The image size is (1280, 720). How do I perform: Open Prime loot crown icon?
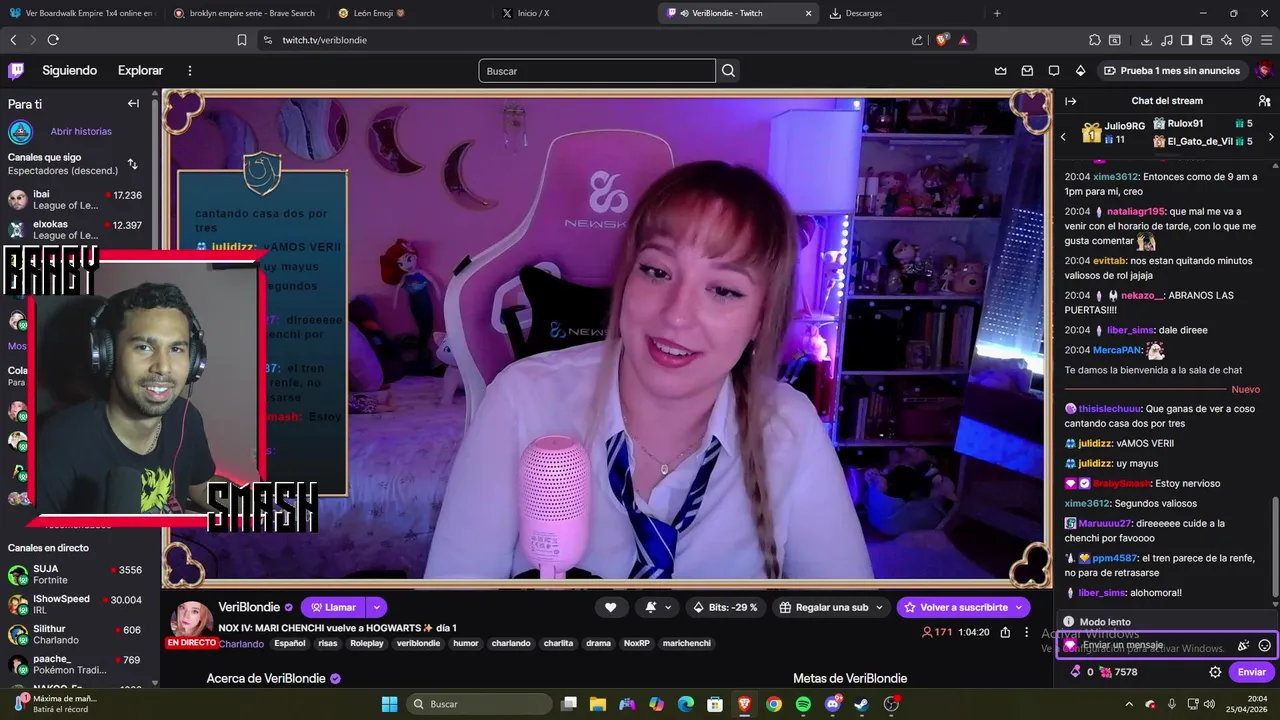(x=1000, y=71)
